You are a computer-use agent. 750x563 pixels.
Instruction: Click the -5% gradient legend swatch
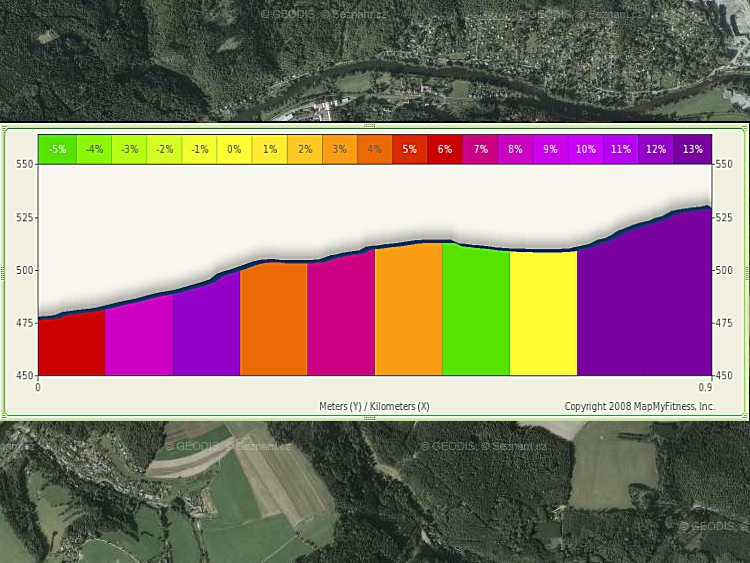(57, 149)
